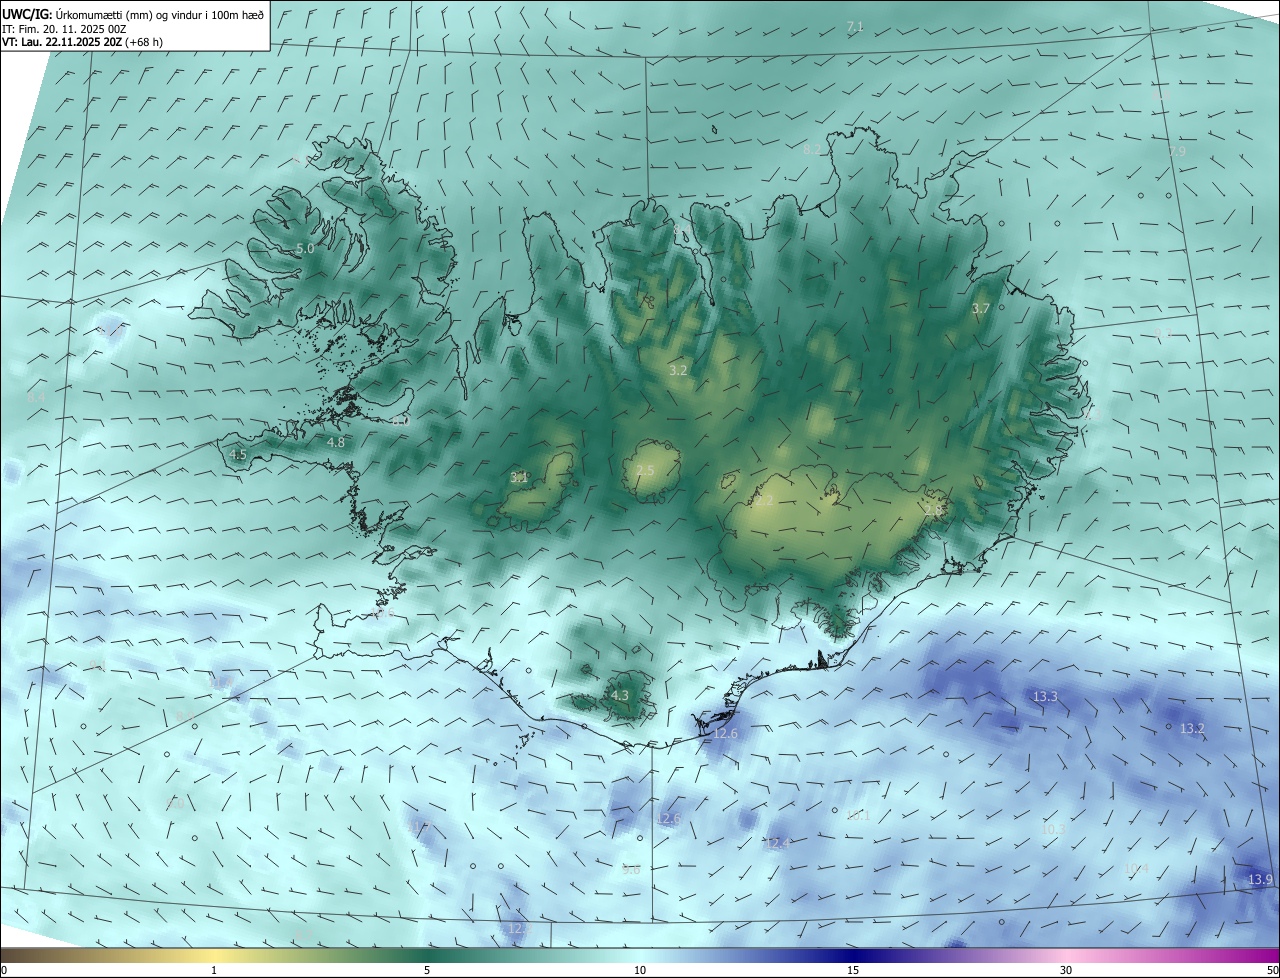1280x978 pixels.
Task: Click the 2.5 value on the central glacier
Action: pos(645,470)
